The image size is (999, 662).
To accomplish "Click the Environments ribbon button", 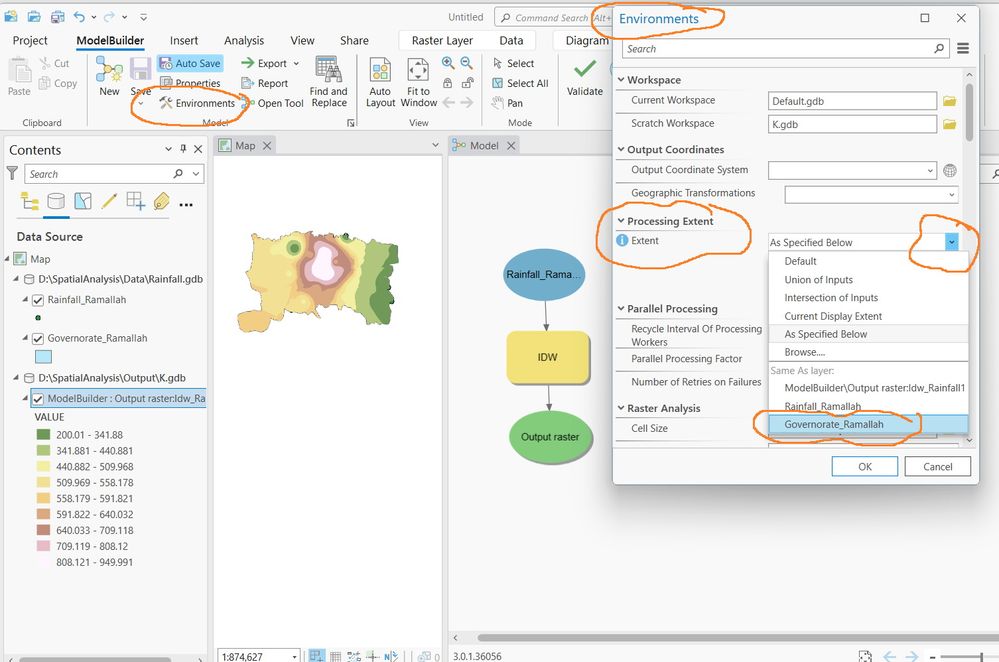I will (x=198, y=103).
